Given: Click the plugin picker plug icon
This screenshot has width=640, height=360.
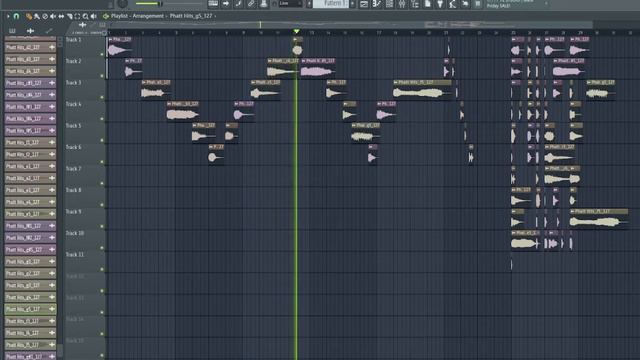Looking at the screenshot, I should pos(440,4).
